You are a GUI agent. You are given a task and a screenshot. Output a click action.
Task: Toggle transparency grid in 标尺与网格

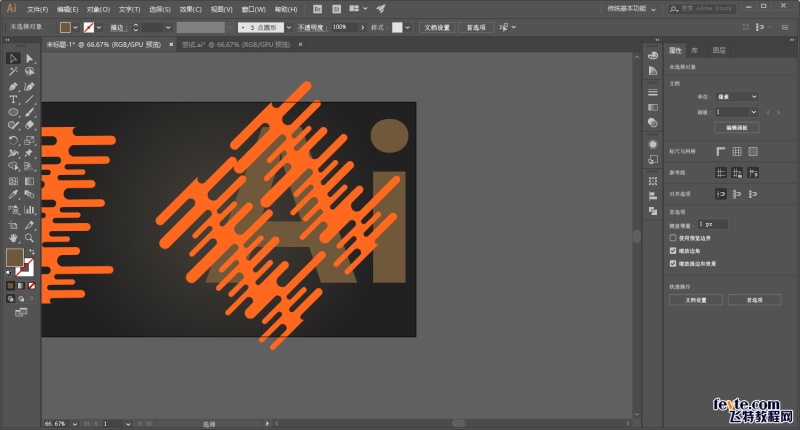pos(753,151)
